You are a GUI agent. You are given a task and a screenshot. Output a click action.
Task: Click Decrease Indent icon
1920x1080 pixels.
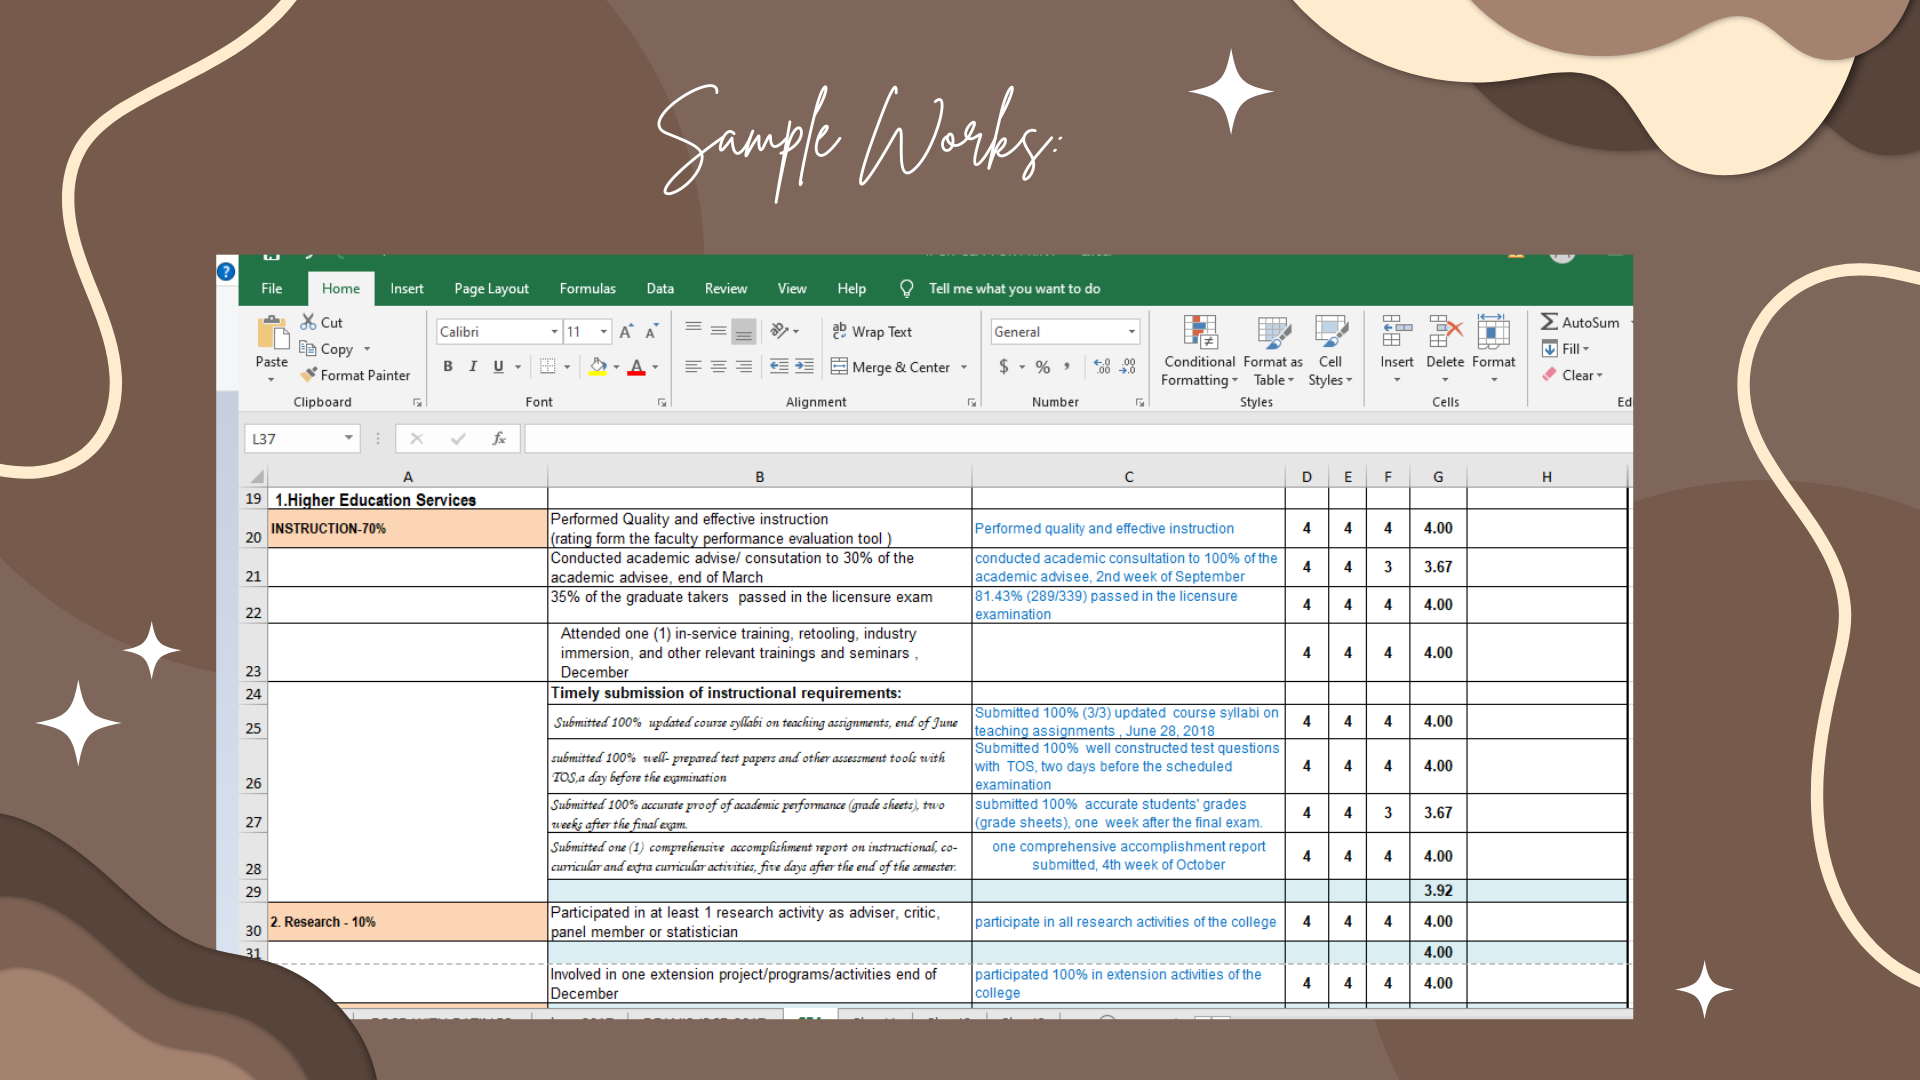[x=779, y=367]
